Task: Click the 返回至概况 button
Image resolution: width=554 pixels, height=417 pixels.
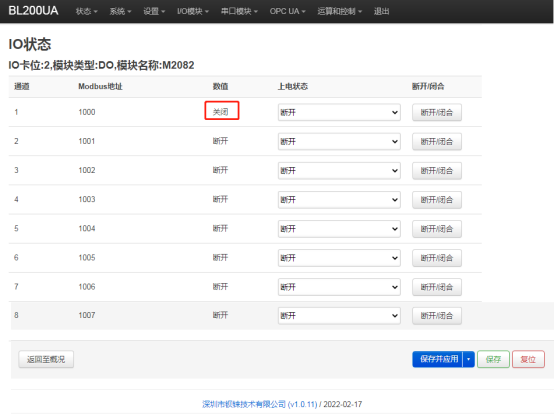Action: (x=46, y=359)
